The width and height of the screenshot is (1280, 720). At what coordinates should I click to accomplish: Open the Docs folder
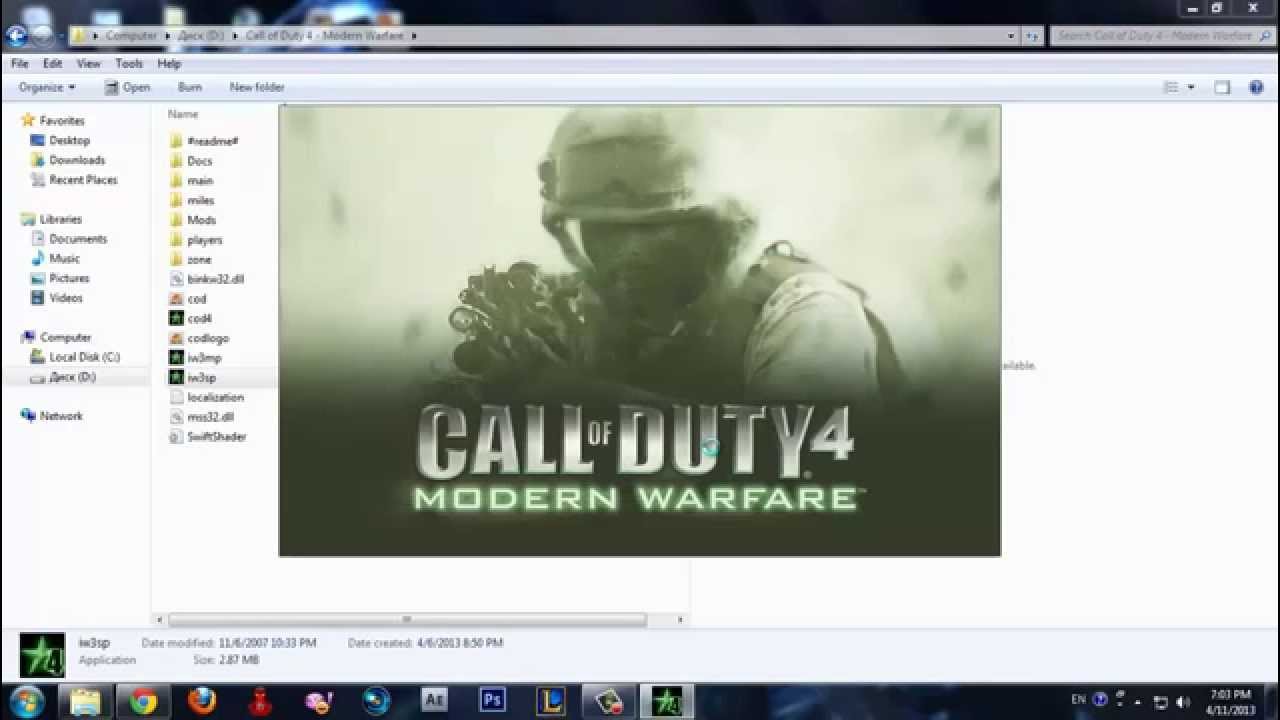click(x=191, y=161)
